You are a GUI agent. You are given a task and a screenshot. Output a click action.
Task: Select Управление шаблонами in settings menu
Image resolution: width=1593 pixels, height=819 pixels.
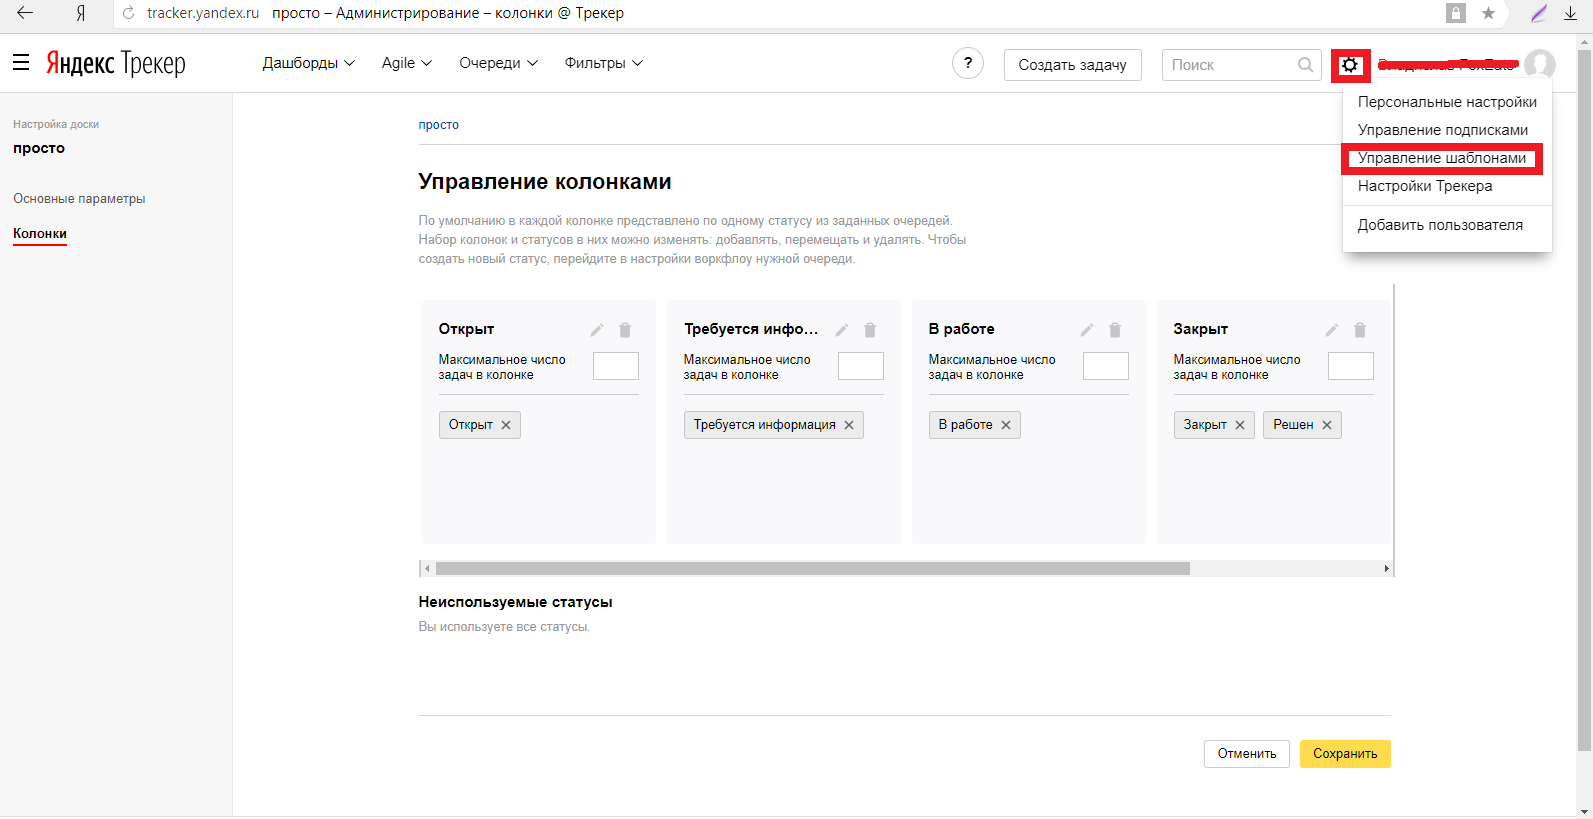click(x=1442, y=158)
